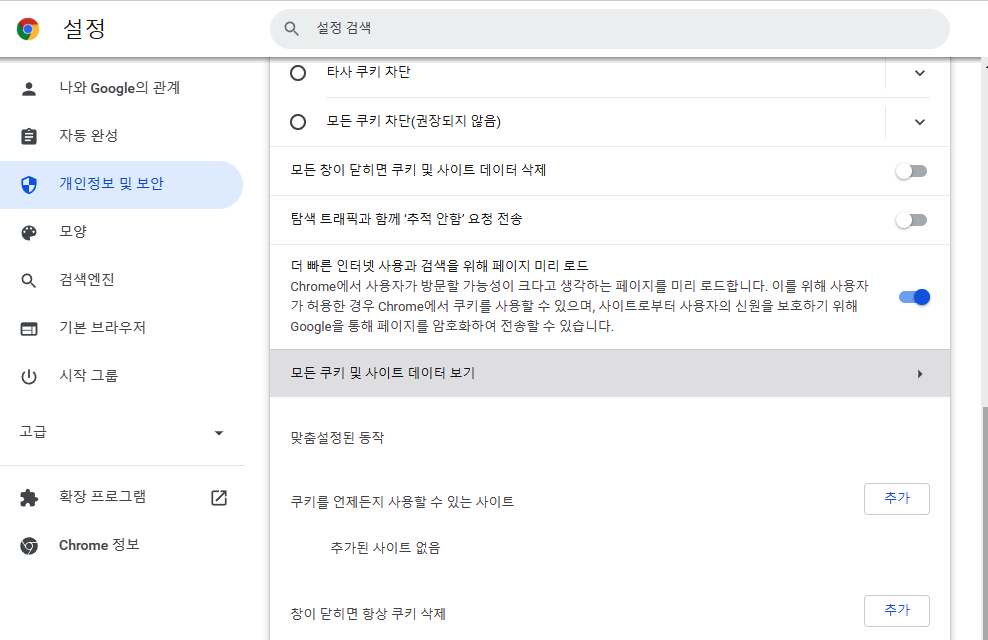Enable 탐색 트래픽과 함께 추적 안함 요청 전송
This screenshot has width=988, height=640.
[911, 219]
